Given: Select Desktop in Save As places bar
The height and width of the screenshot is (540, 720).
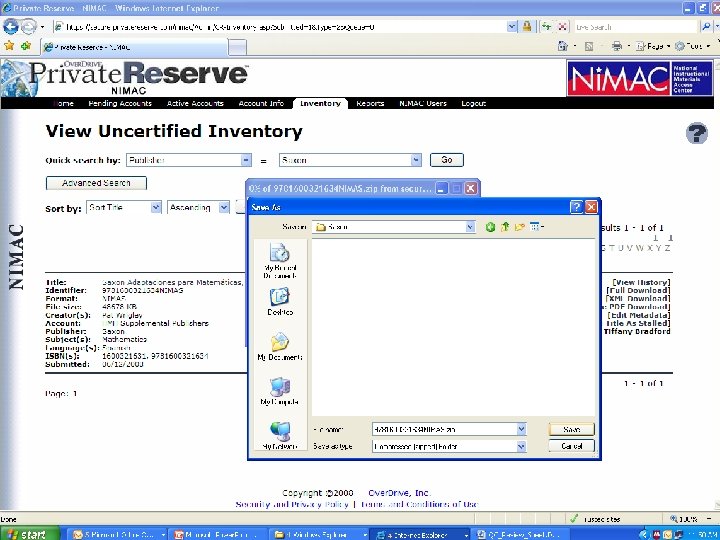Looking at the screenshot, I should tap(280, 302).
